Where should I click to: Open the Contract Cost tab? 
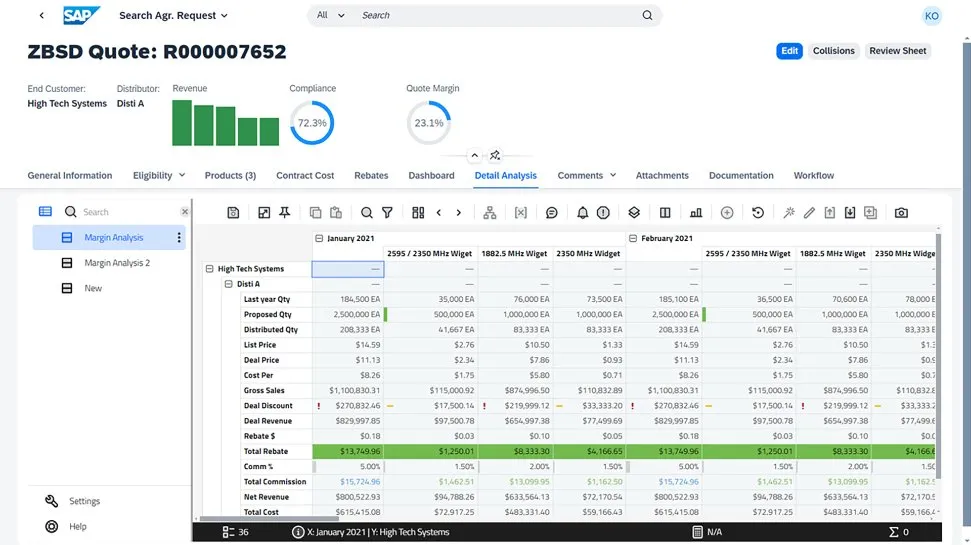coord(305,176)
